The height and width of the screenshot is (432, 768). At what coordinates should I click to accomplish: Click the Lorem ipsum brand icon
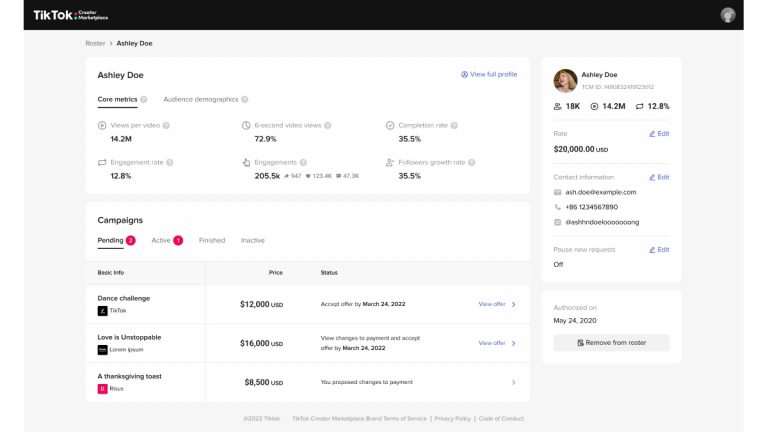pyautogui.click(x=102, y=350)
